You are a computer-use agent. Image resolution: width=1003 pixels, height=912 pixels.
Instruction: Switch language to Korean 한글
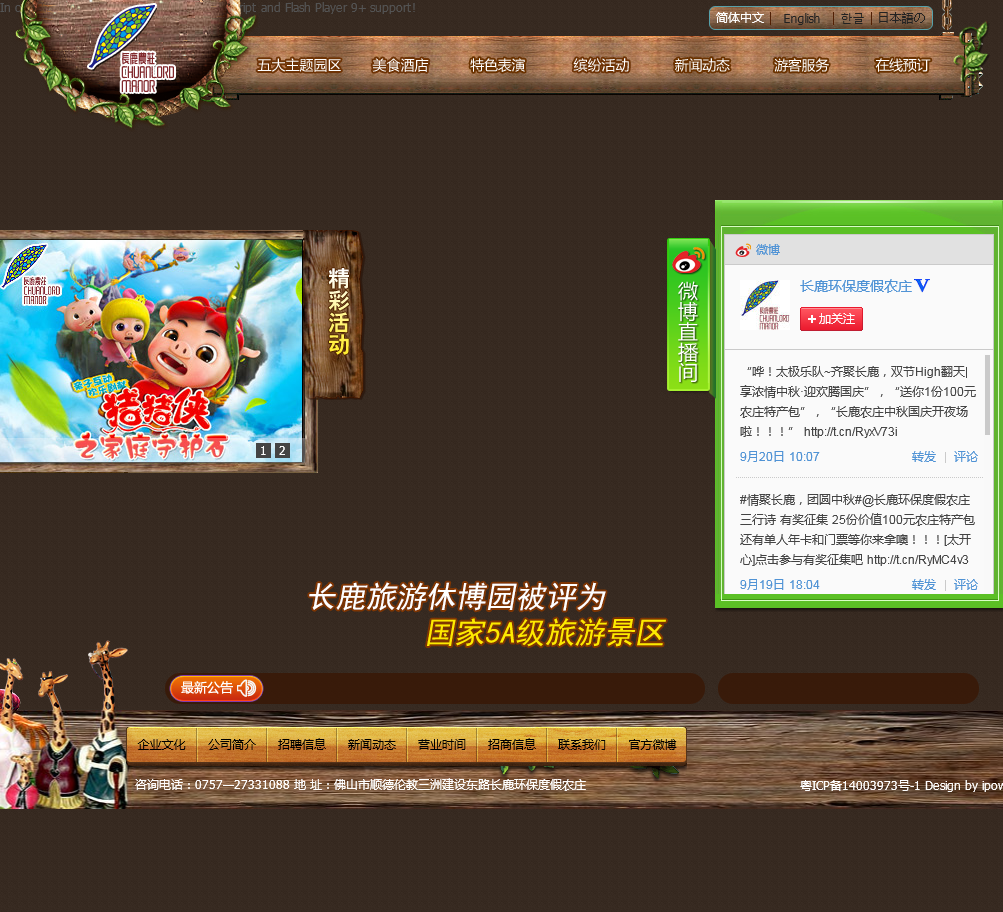point(852,19)
